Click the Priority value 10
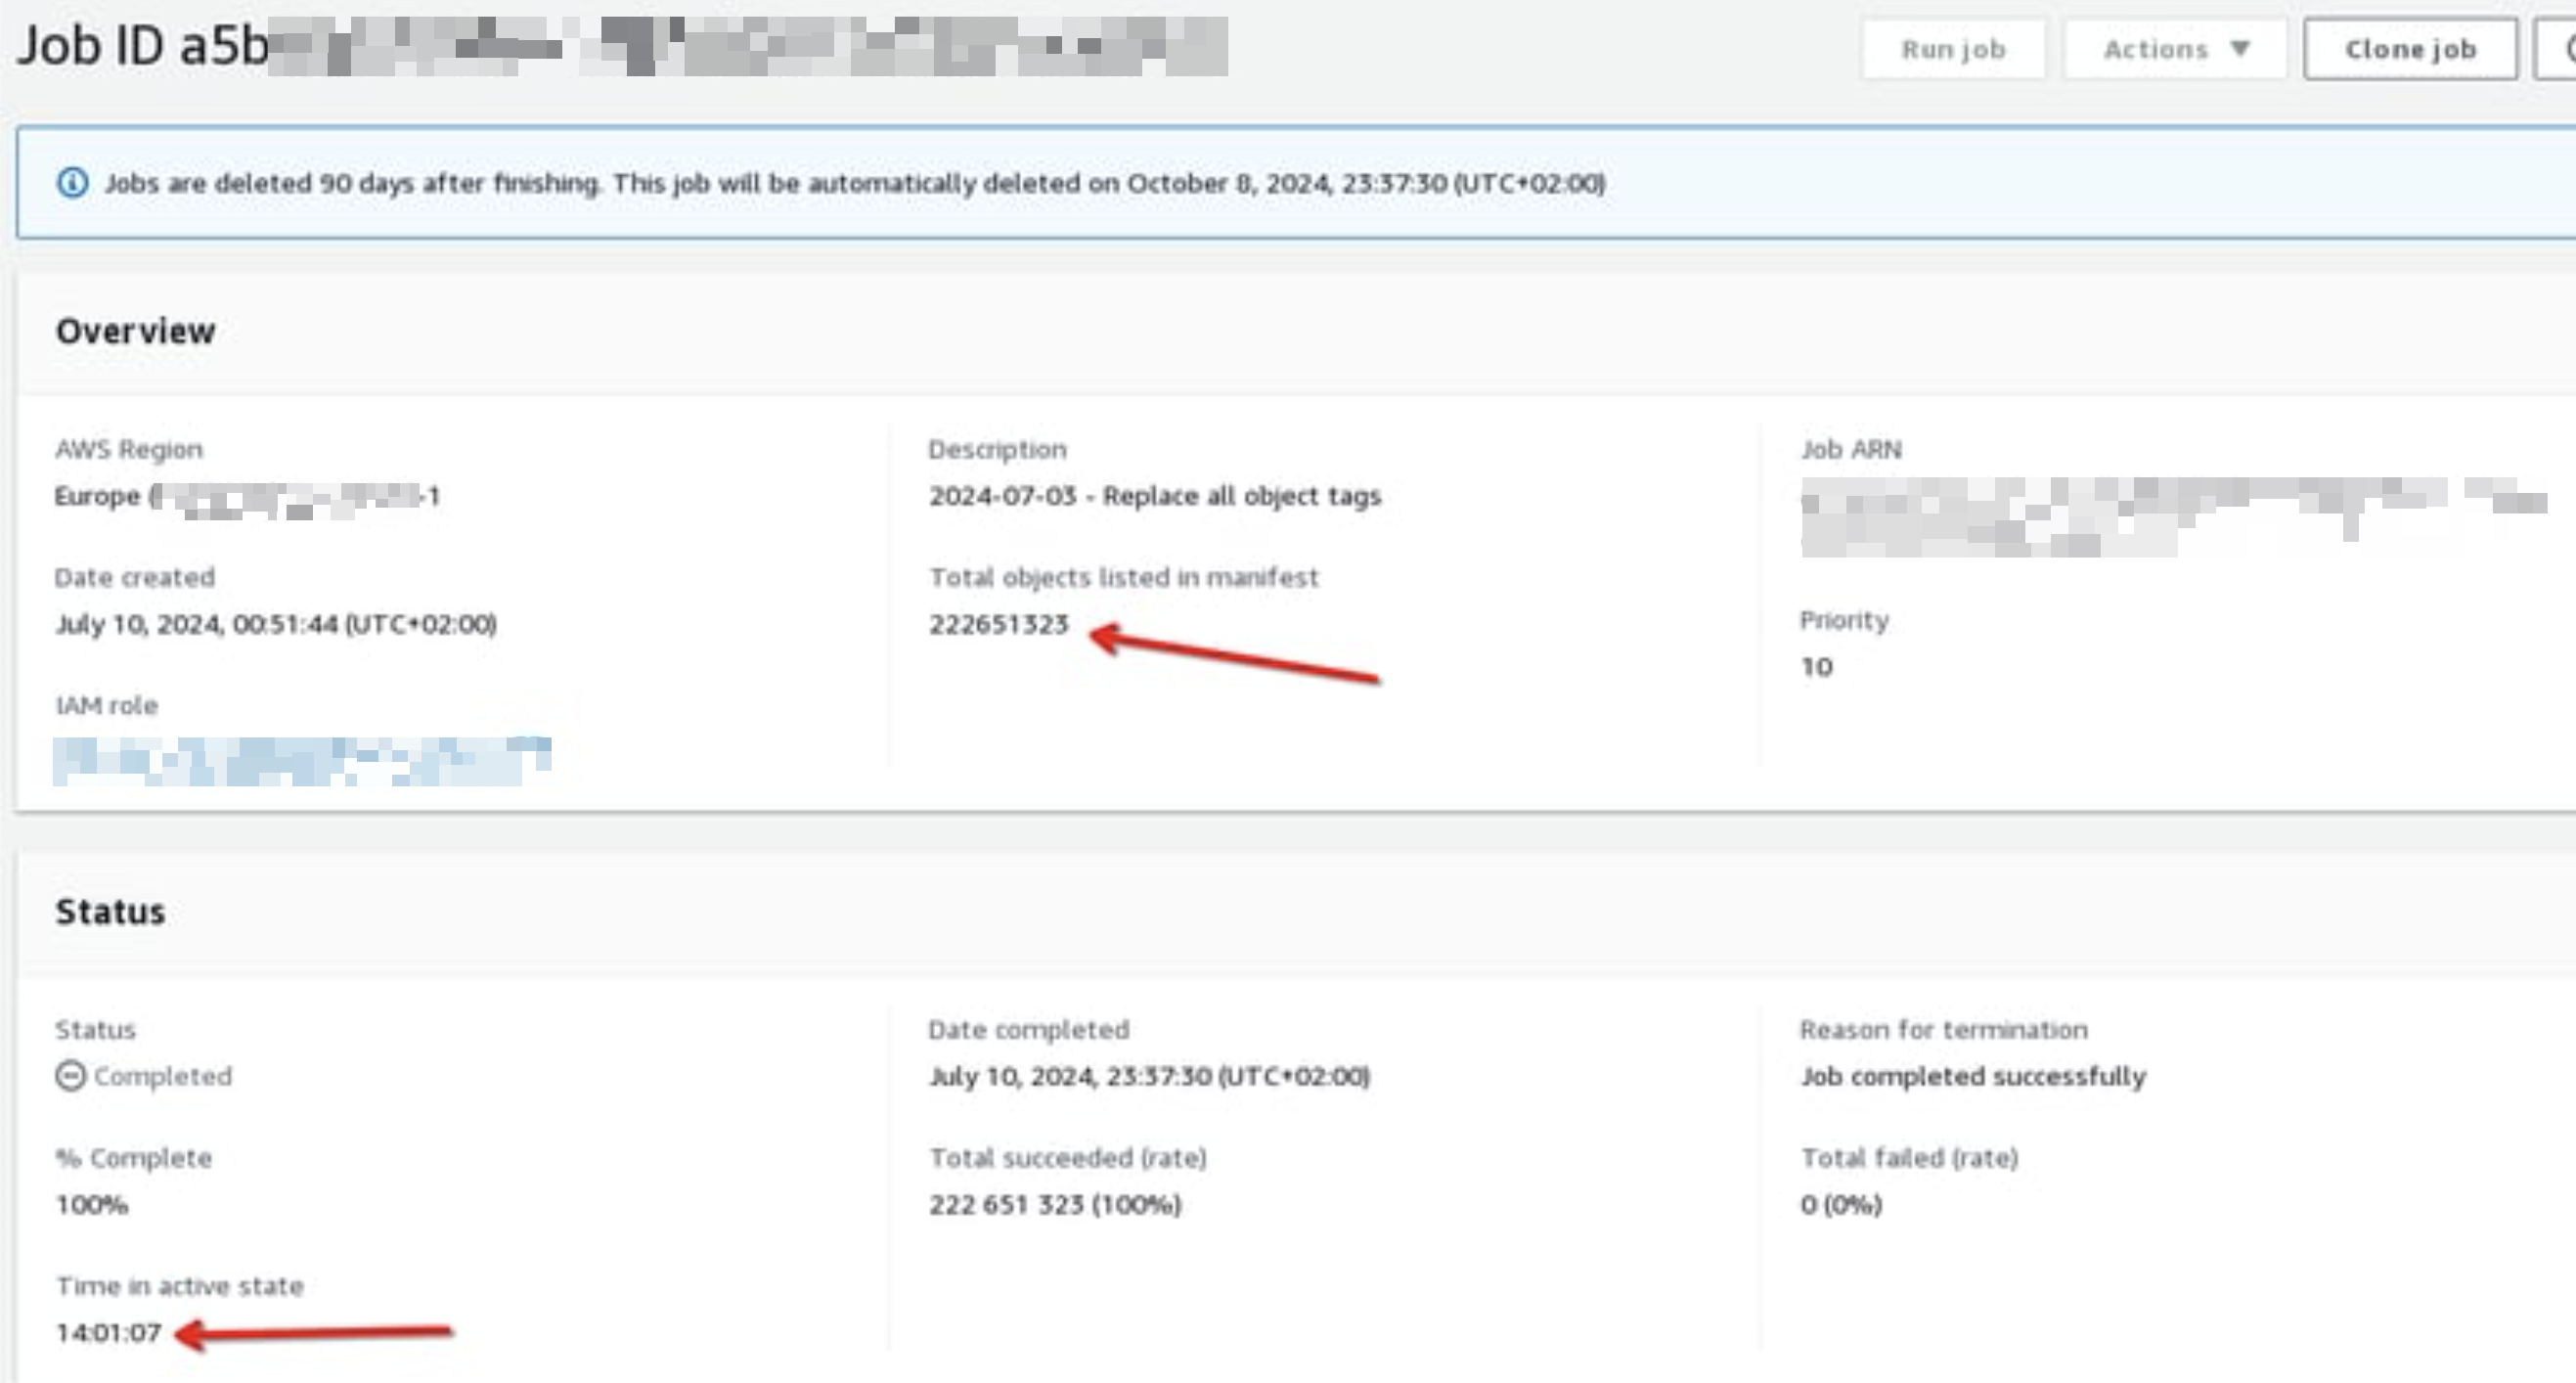The width and height of the screenshot is (2576, 1383). point(1816,667)
